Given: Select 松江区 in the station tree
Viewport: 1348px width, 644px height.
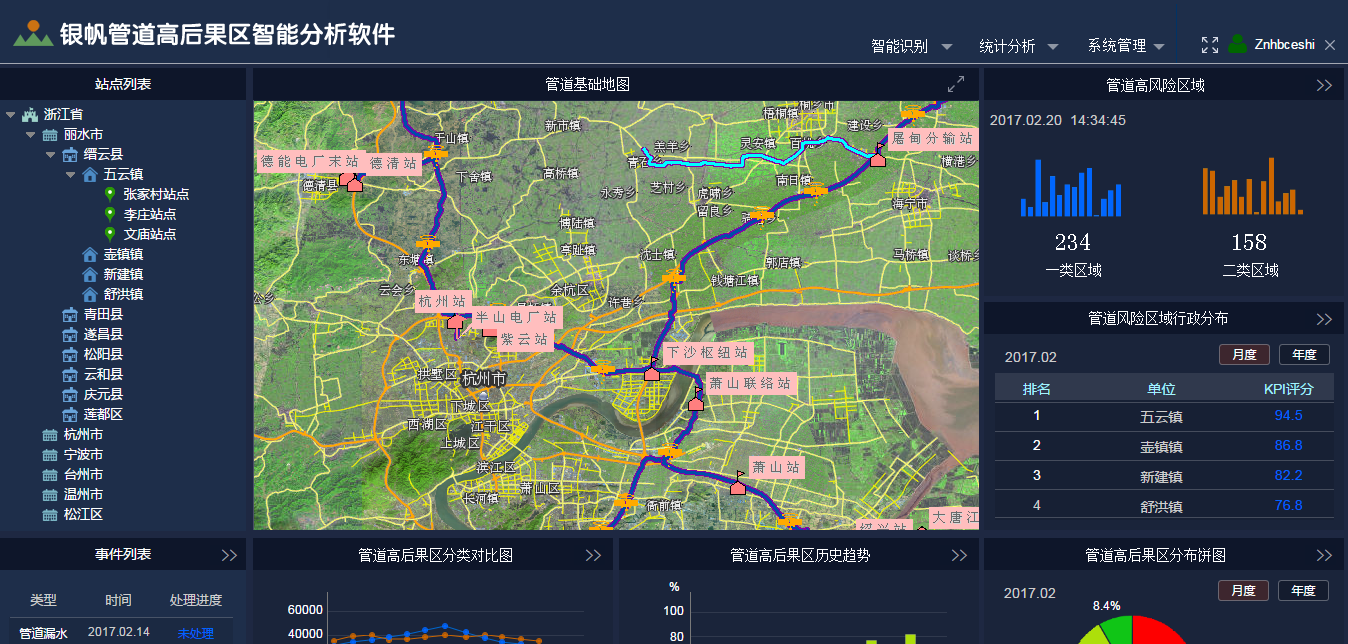Looking at the screenshot, I should (x=83, y=514).
